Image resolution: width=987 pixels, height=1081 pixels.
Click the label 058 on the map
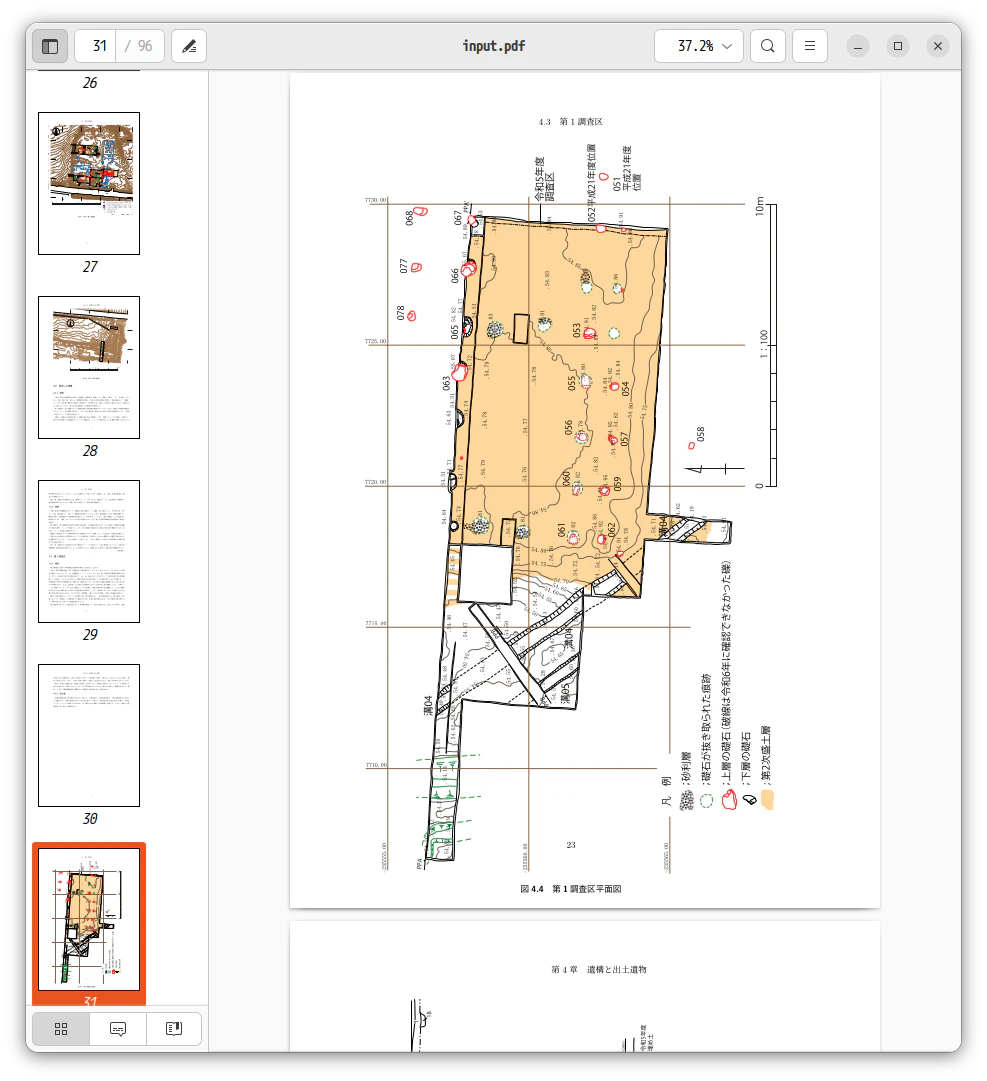(x=701, y=434)
